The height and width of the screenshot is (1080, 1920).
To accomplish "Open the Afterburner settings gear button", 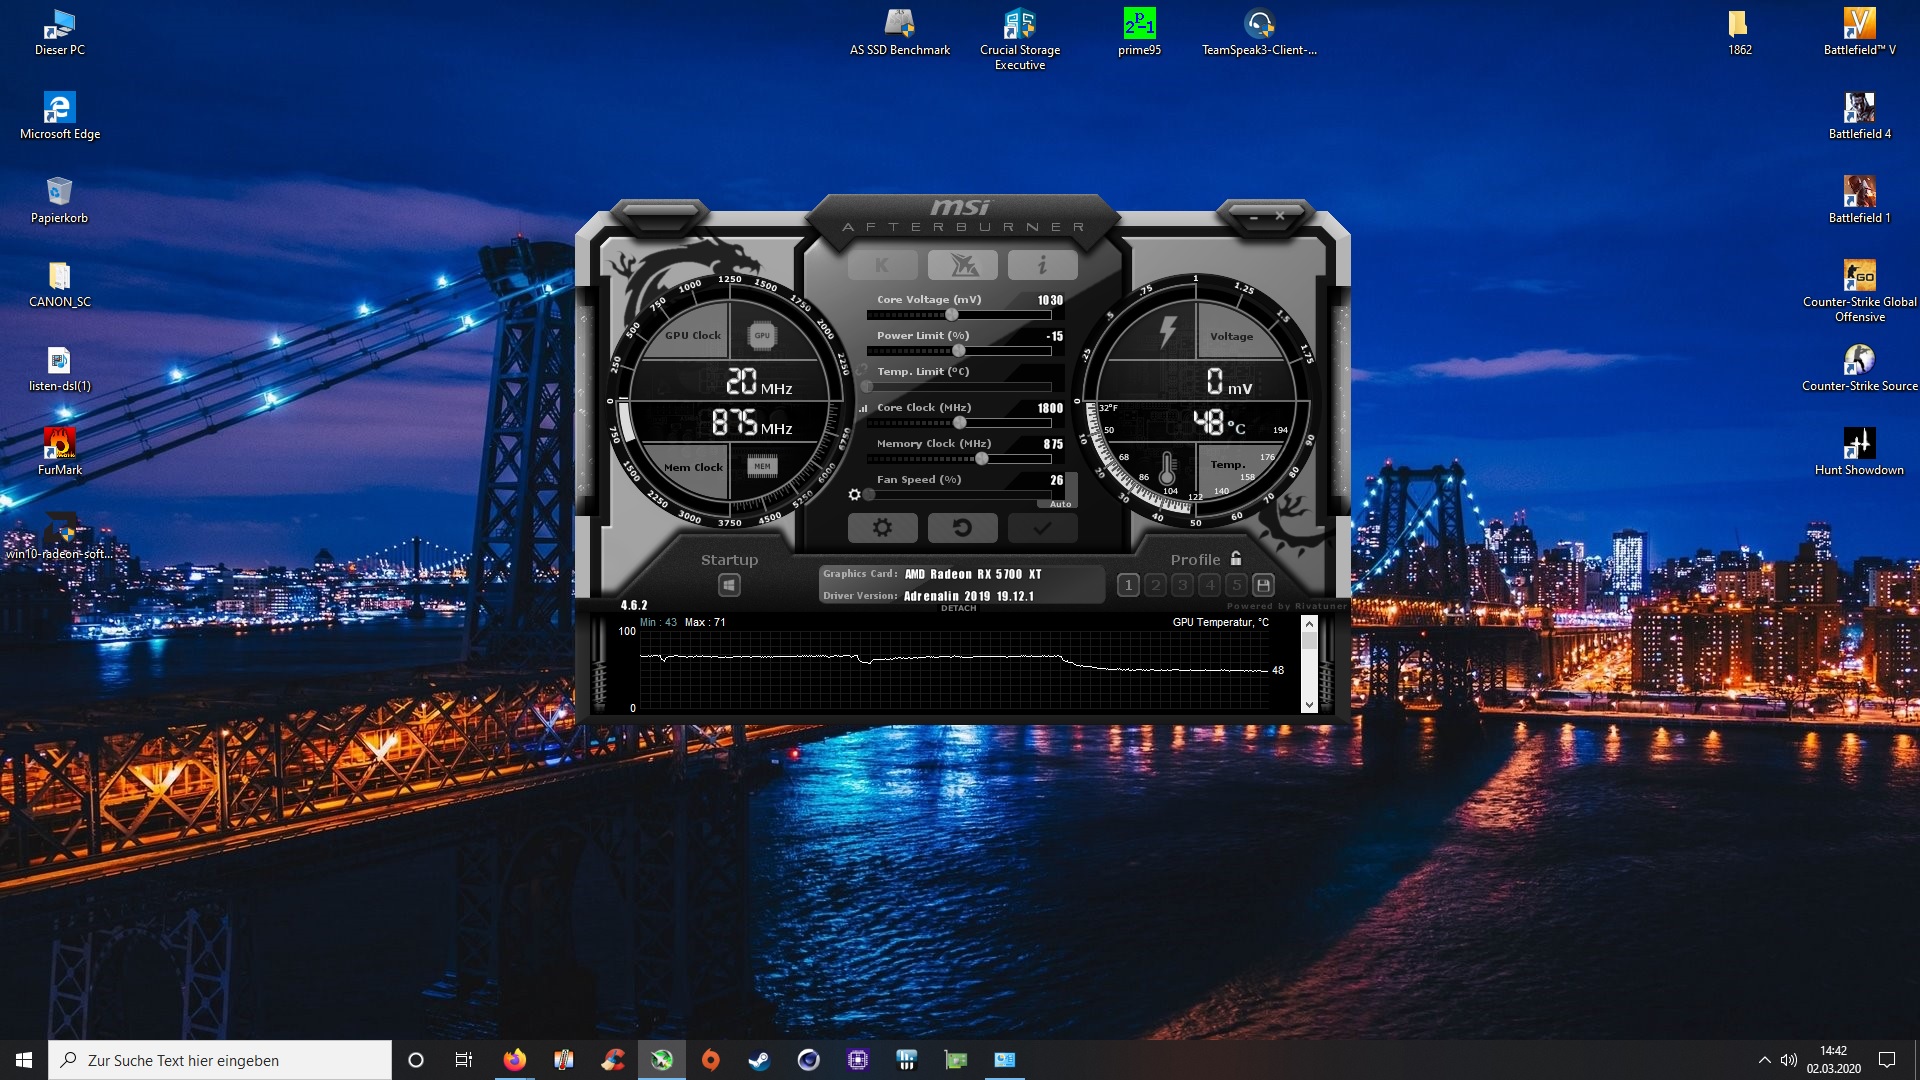I will click(x=882, y=527).
